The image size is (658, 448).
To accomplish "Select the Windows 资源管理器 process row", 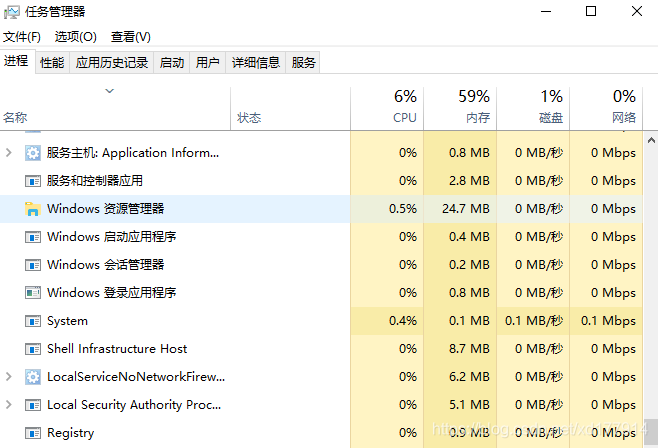I will 321,209.
